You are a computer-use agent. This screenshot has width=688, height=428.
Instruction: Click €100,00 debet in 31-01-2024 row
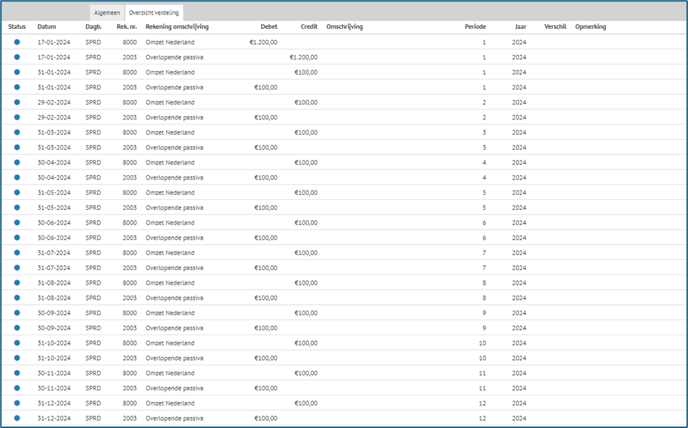click(266, 87)
